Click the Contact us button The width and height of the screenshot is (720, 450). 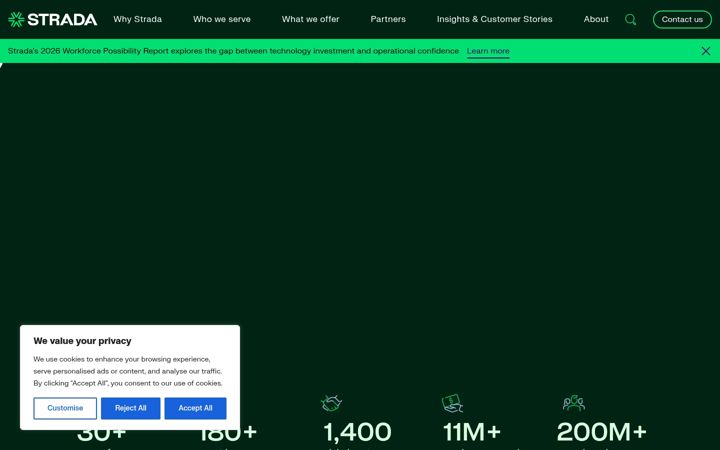(x=682, y=19)
